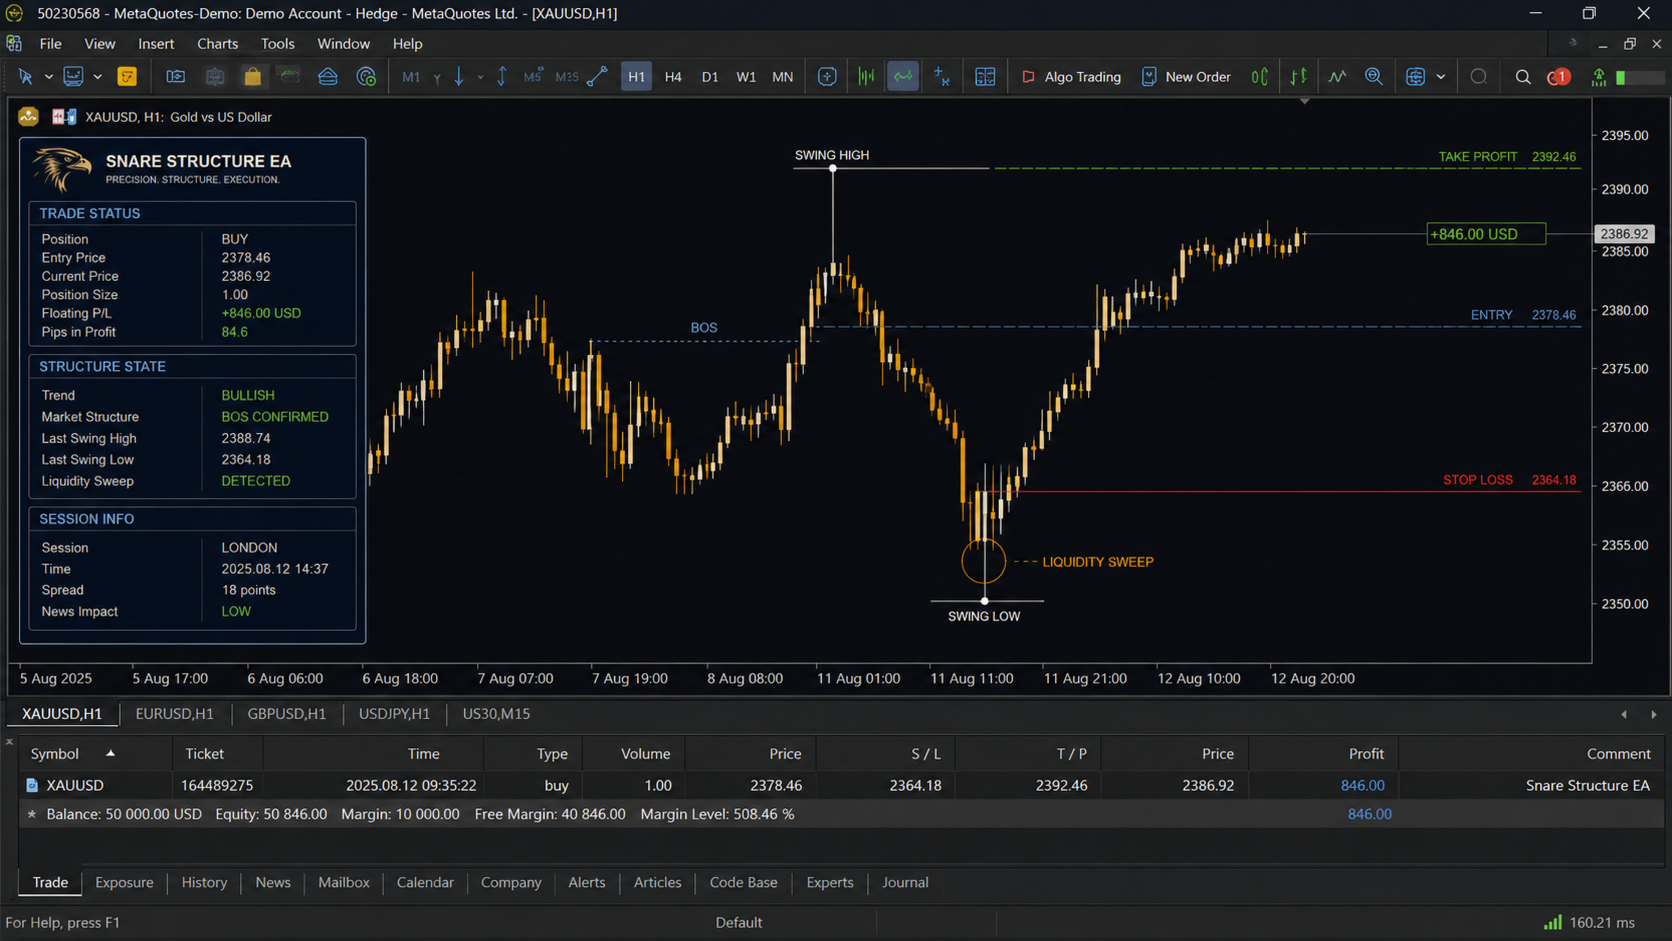The height and width of the screenshot is (941, 1672).
Task: Open the shopping bag Market icon
Action: (252, 77)
